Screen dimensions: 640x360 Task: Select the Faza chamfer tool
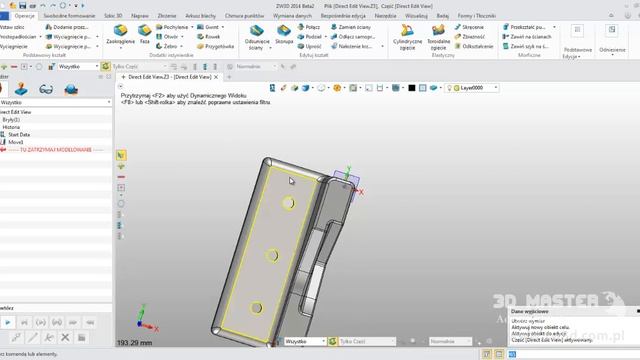tap(144, 35)
